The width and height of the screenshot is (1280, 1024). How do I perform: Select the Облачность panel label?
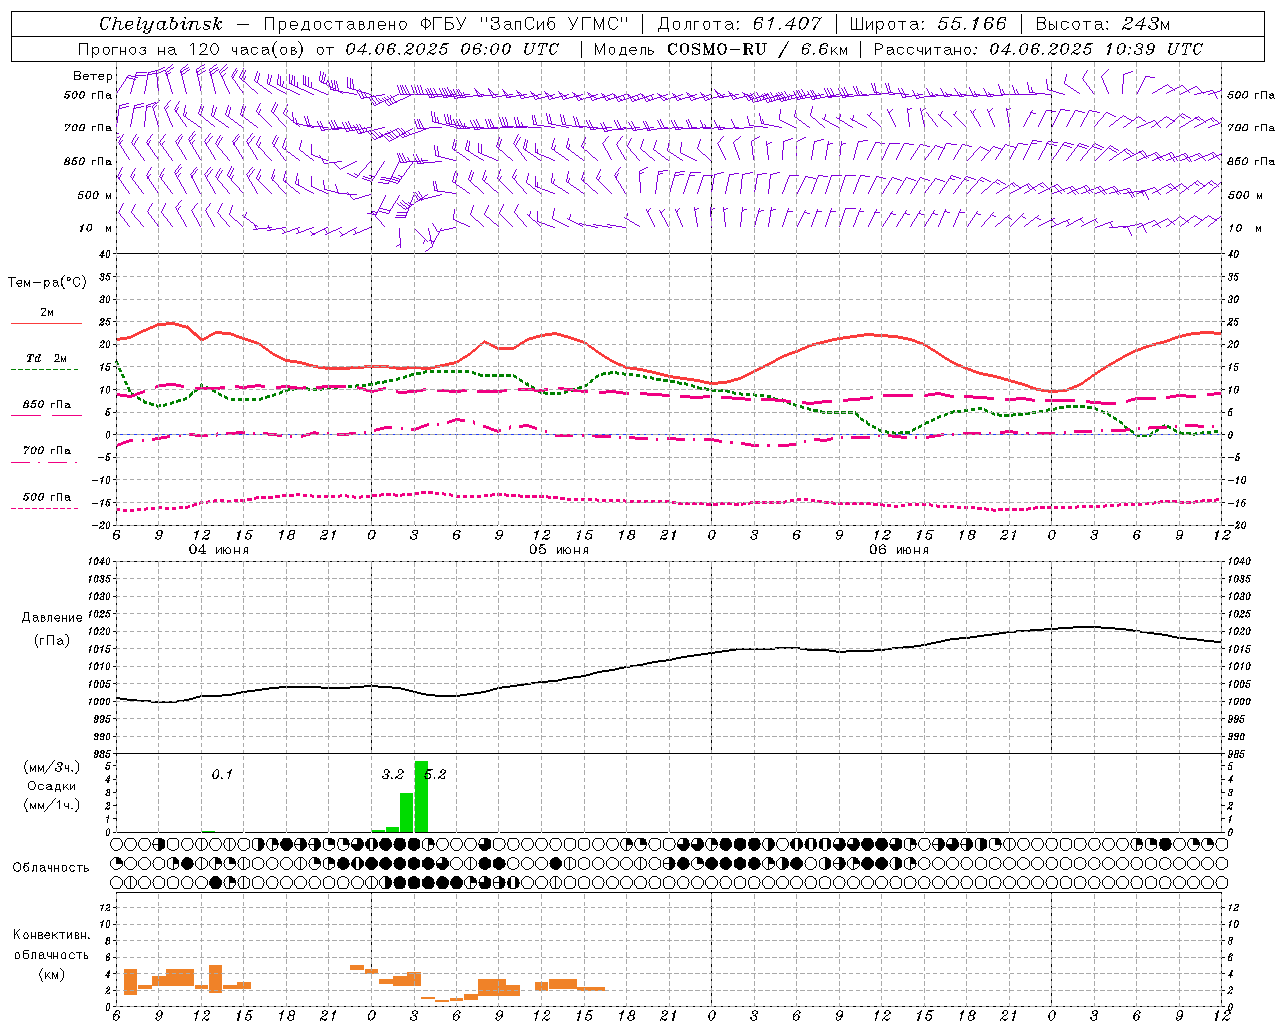coord(51,868)
